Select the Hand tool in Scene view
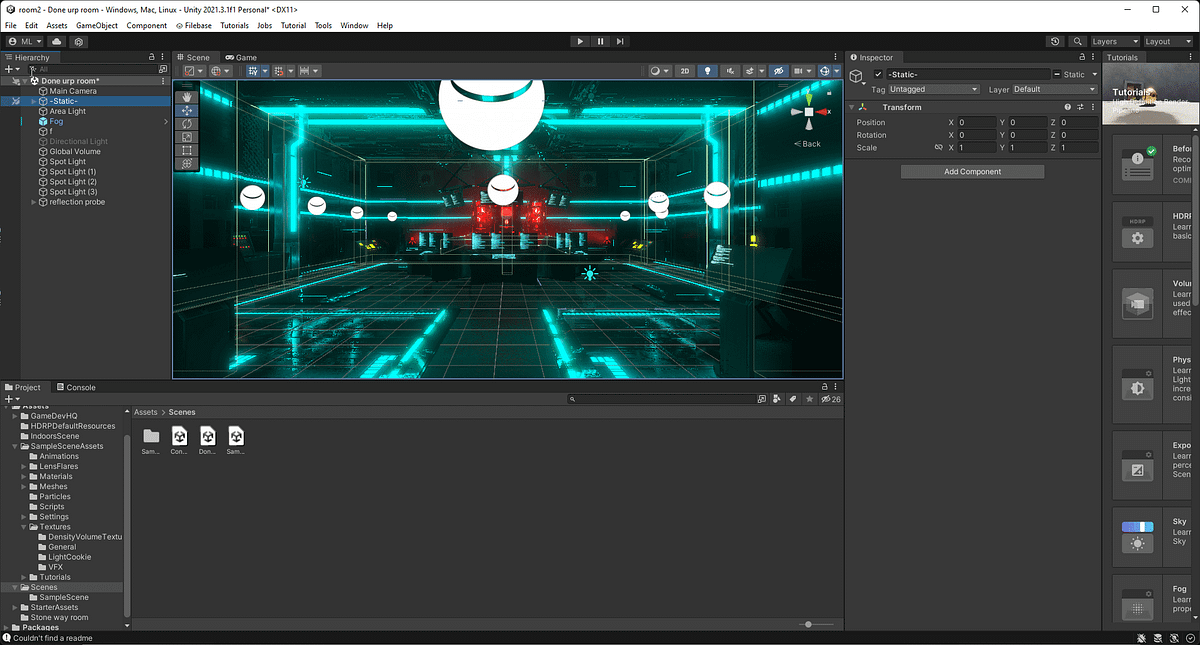The height and width of the screenshot is (645, 1200). pyautogui.click(x=187, y=97)
